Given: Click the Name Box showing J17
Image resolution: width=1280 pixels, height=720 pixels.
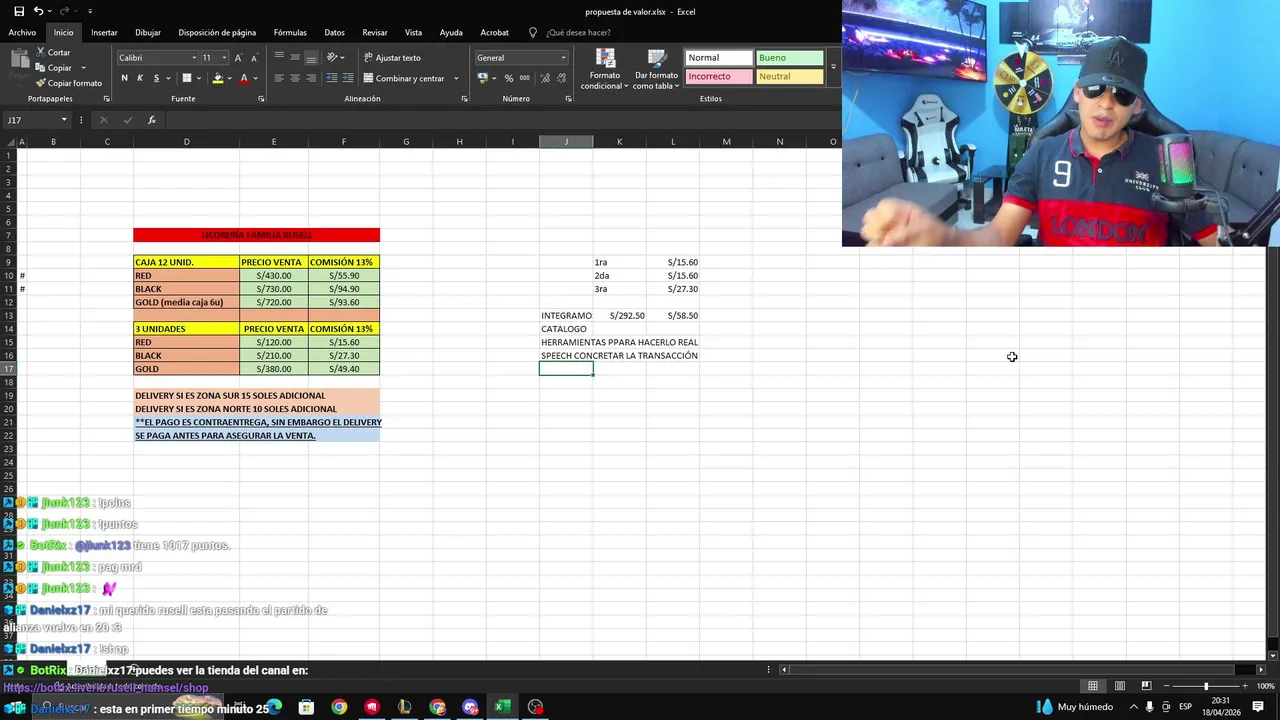Looking at the screenshot, I should pos(36,120).
